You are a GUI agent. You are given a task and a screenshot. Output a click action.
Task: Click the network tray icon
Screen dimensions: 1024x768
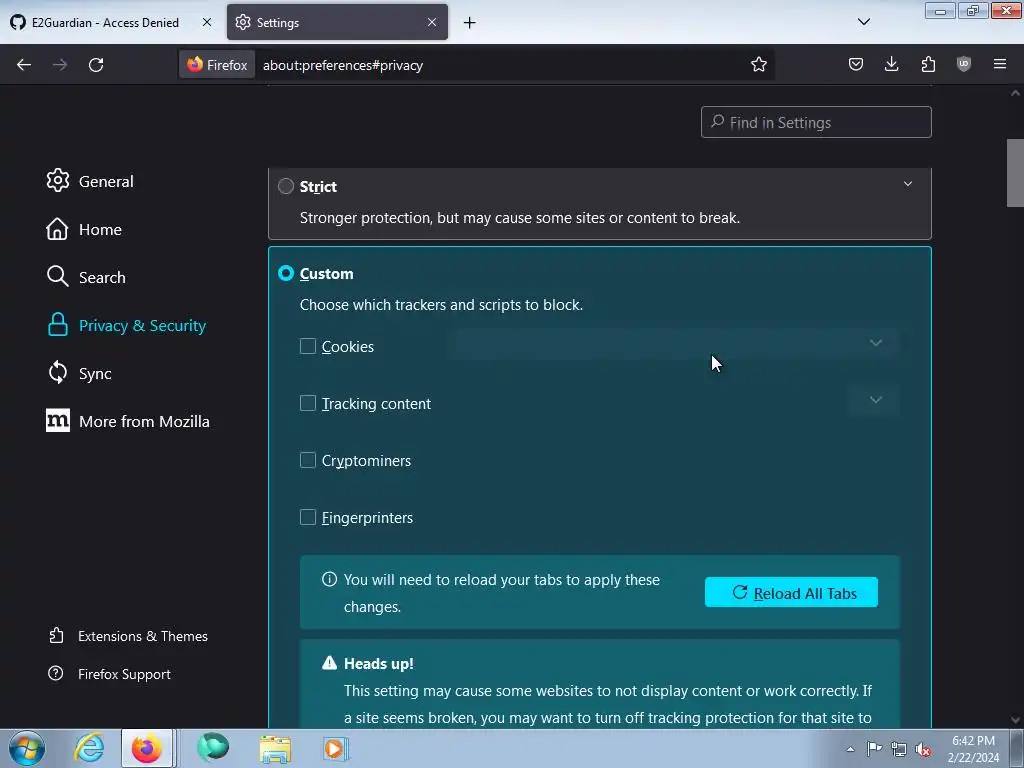coord(899,749)
